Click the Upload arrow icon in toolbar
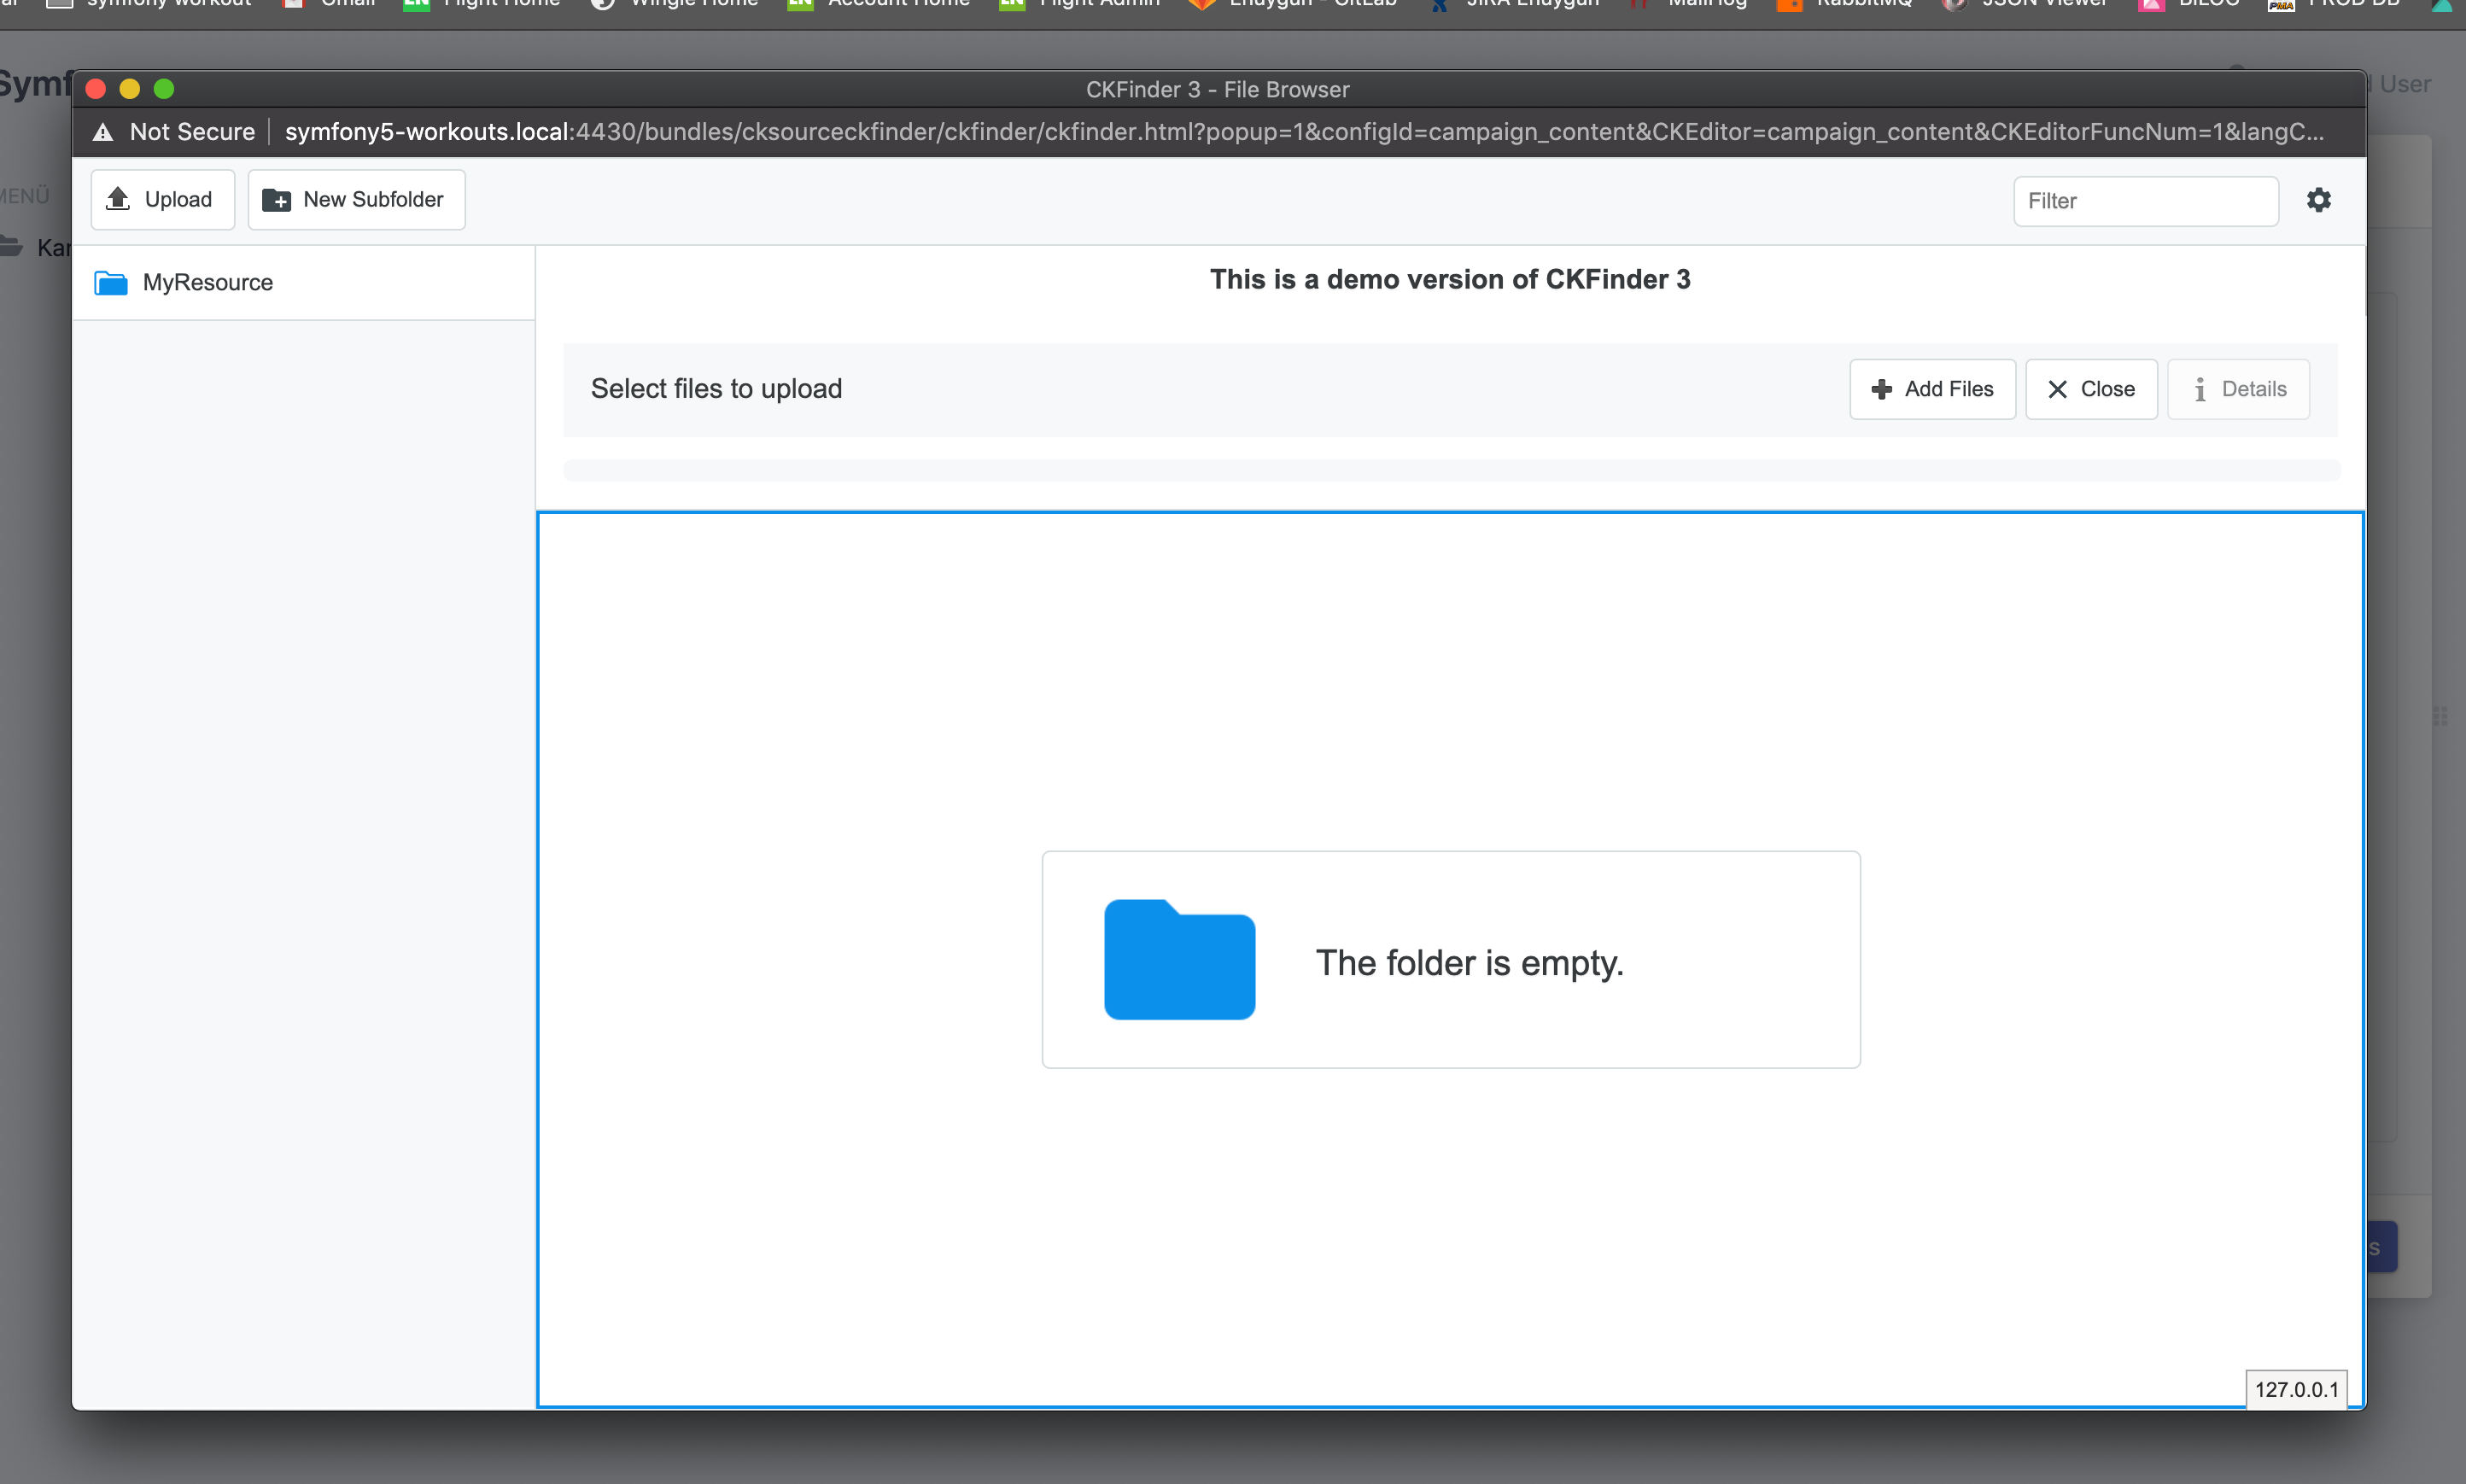Image resolution: width=2466 pixels, height=1484 pixels. 118,198
